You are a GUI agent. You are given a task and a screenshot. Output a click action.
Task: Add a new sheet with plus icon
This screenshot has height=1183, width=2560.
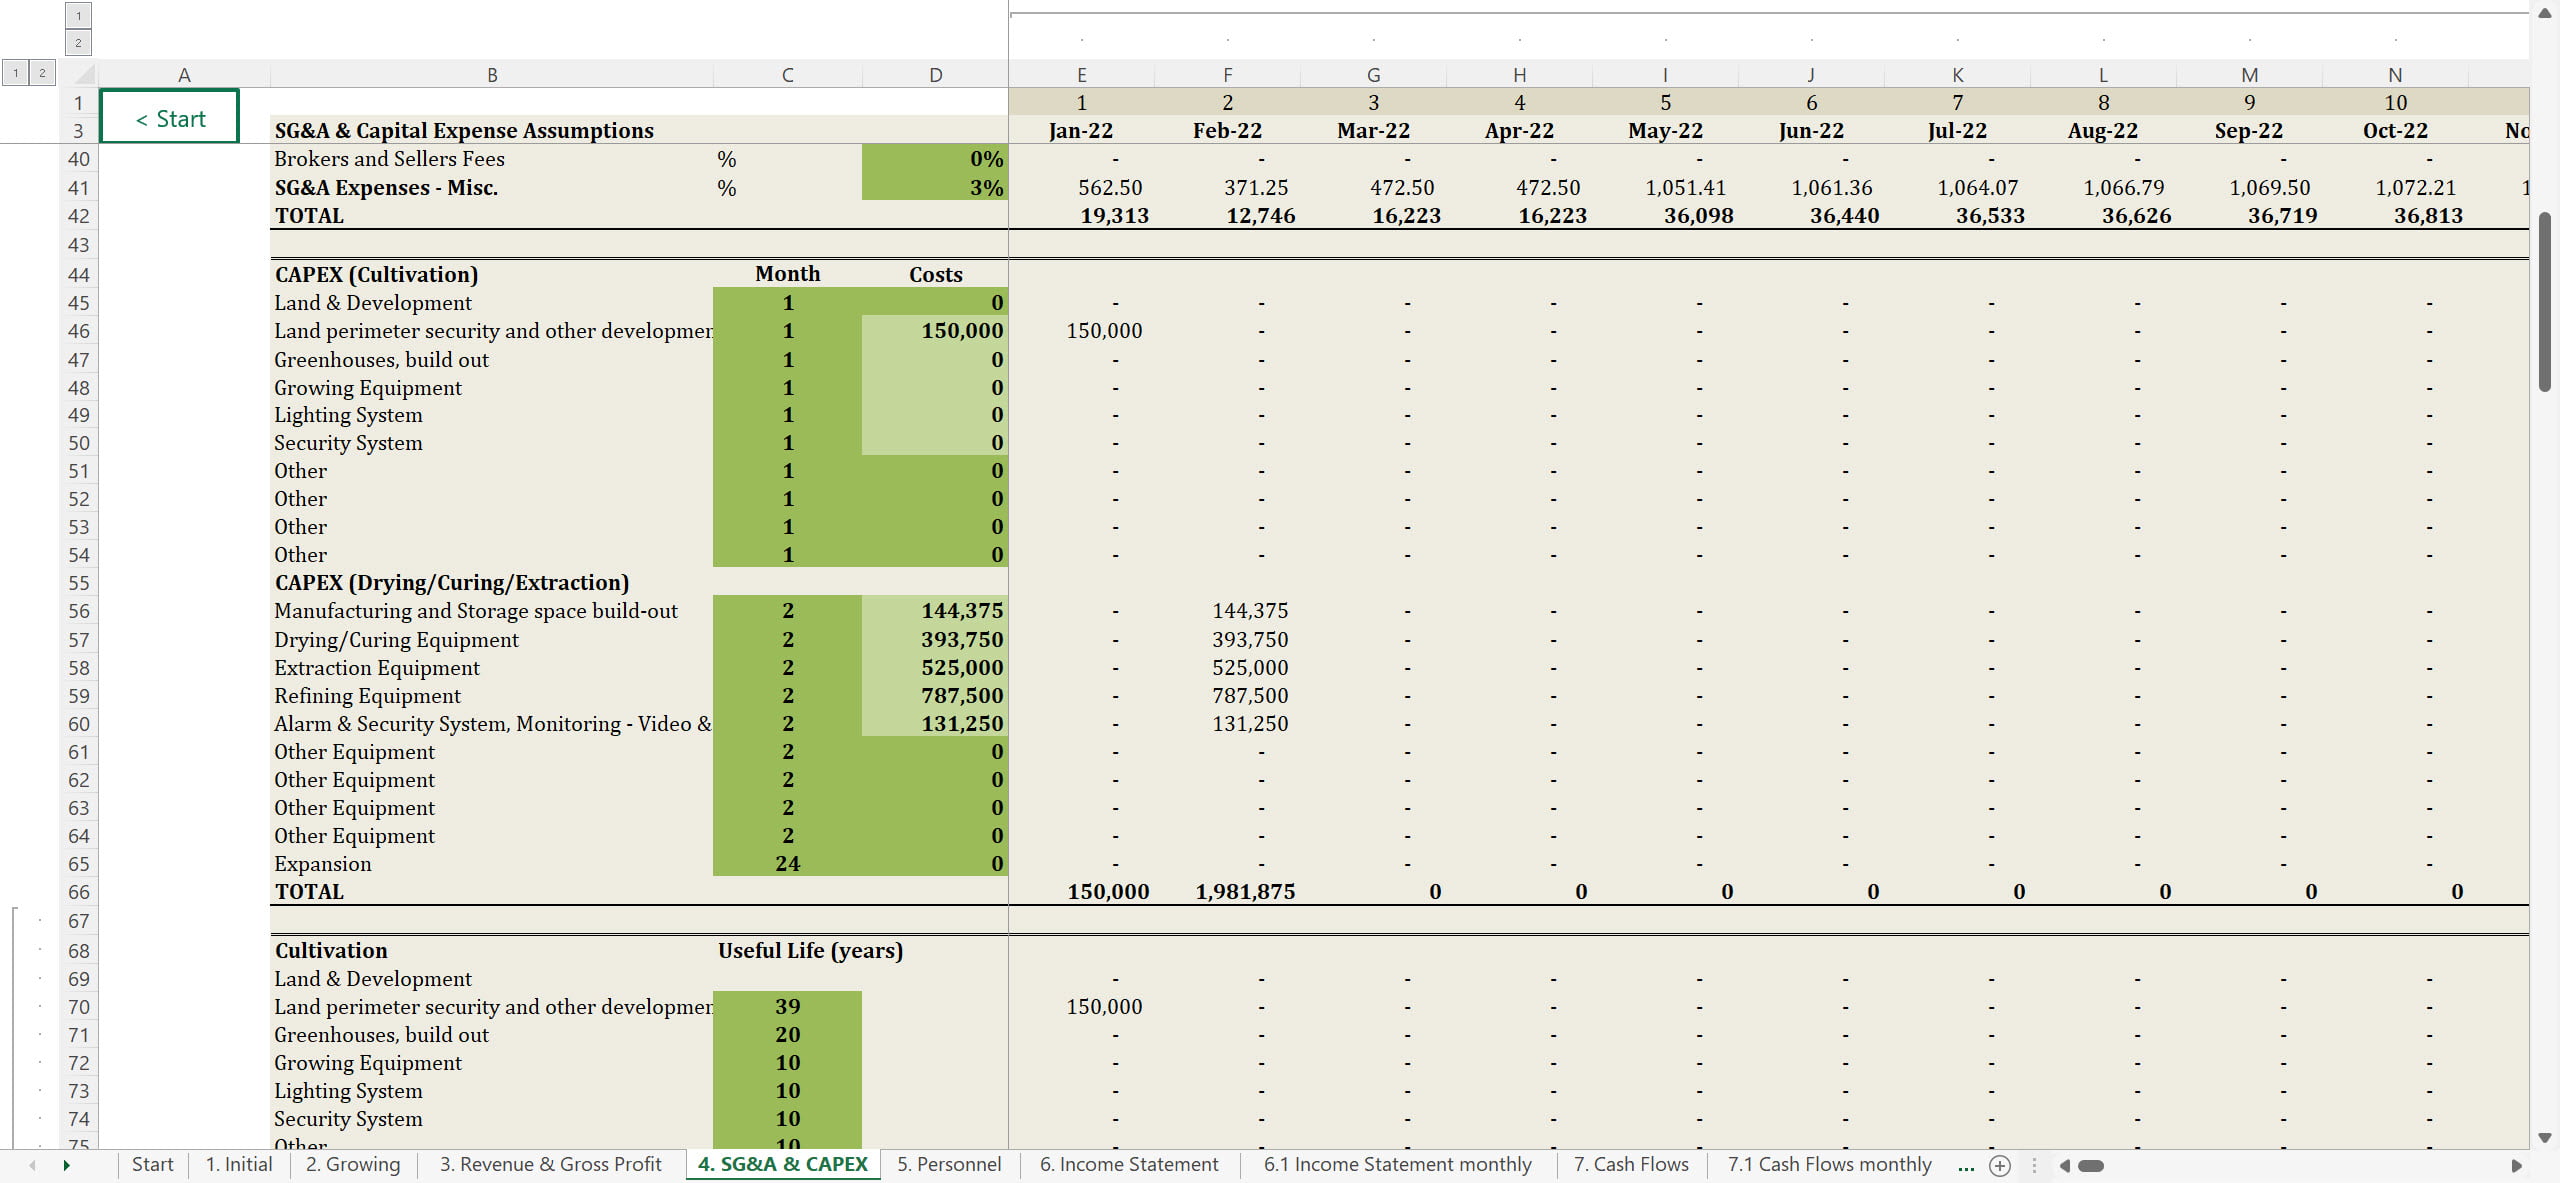click(2000, 1165)
